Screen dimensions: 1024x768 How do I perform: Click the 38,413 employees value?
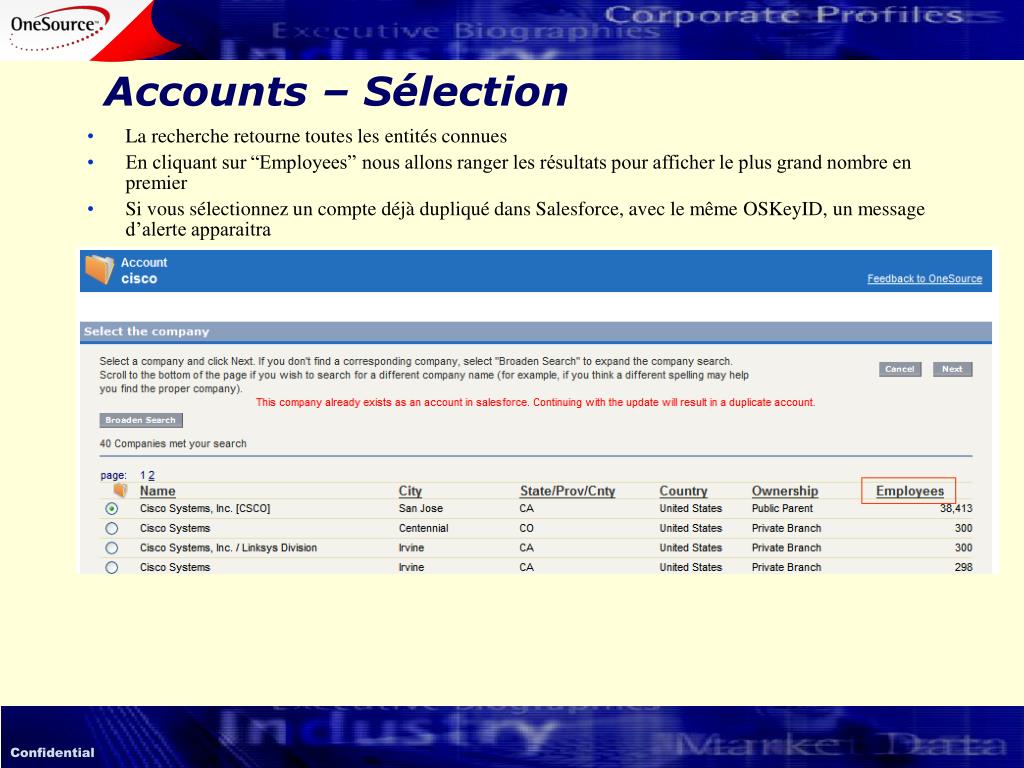956,508
